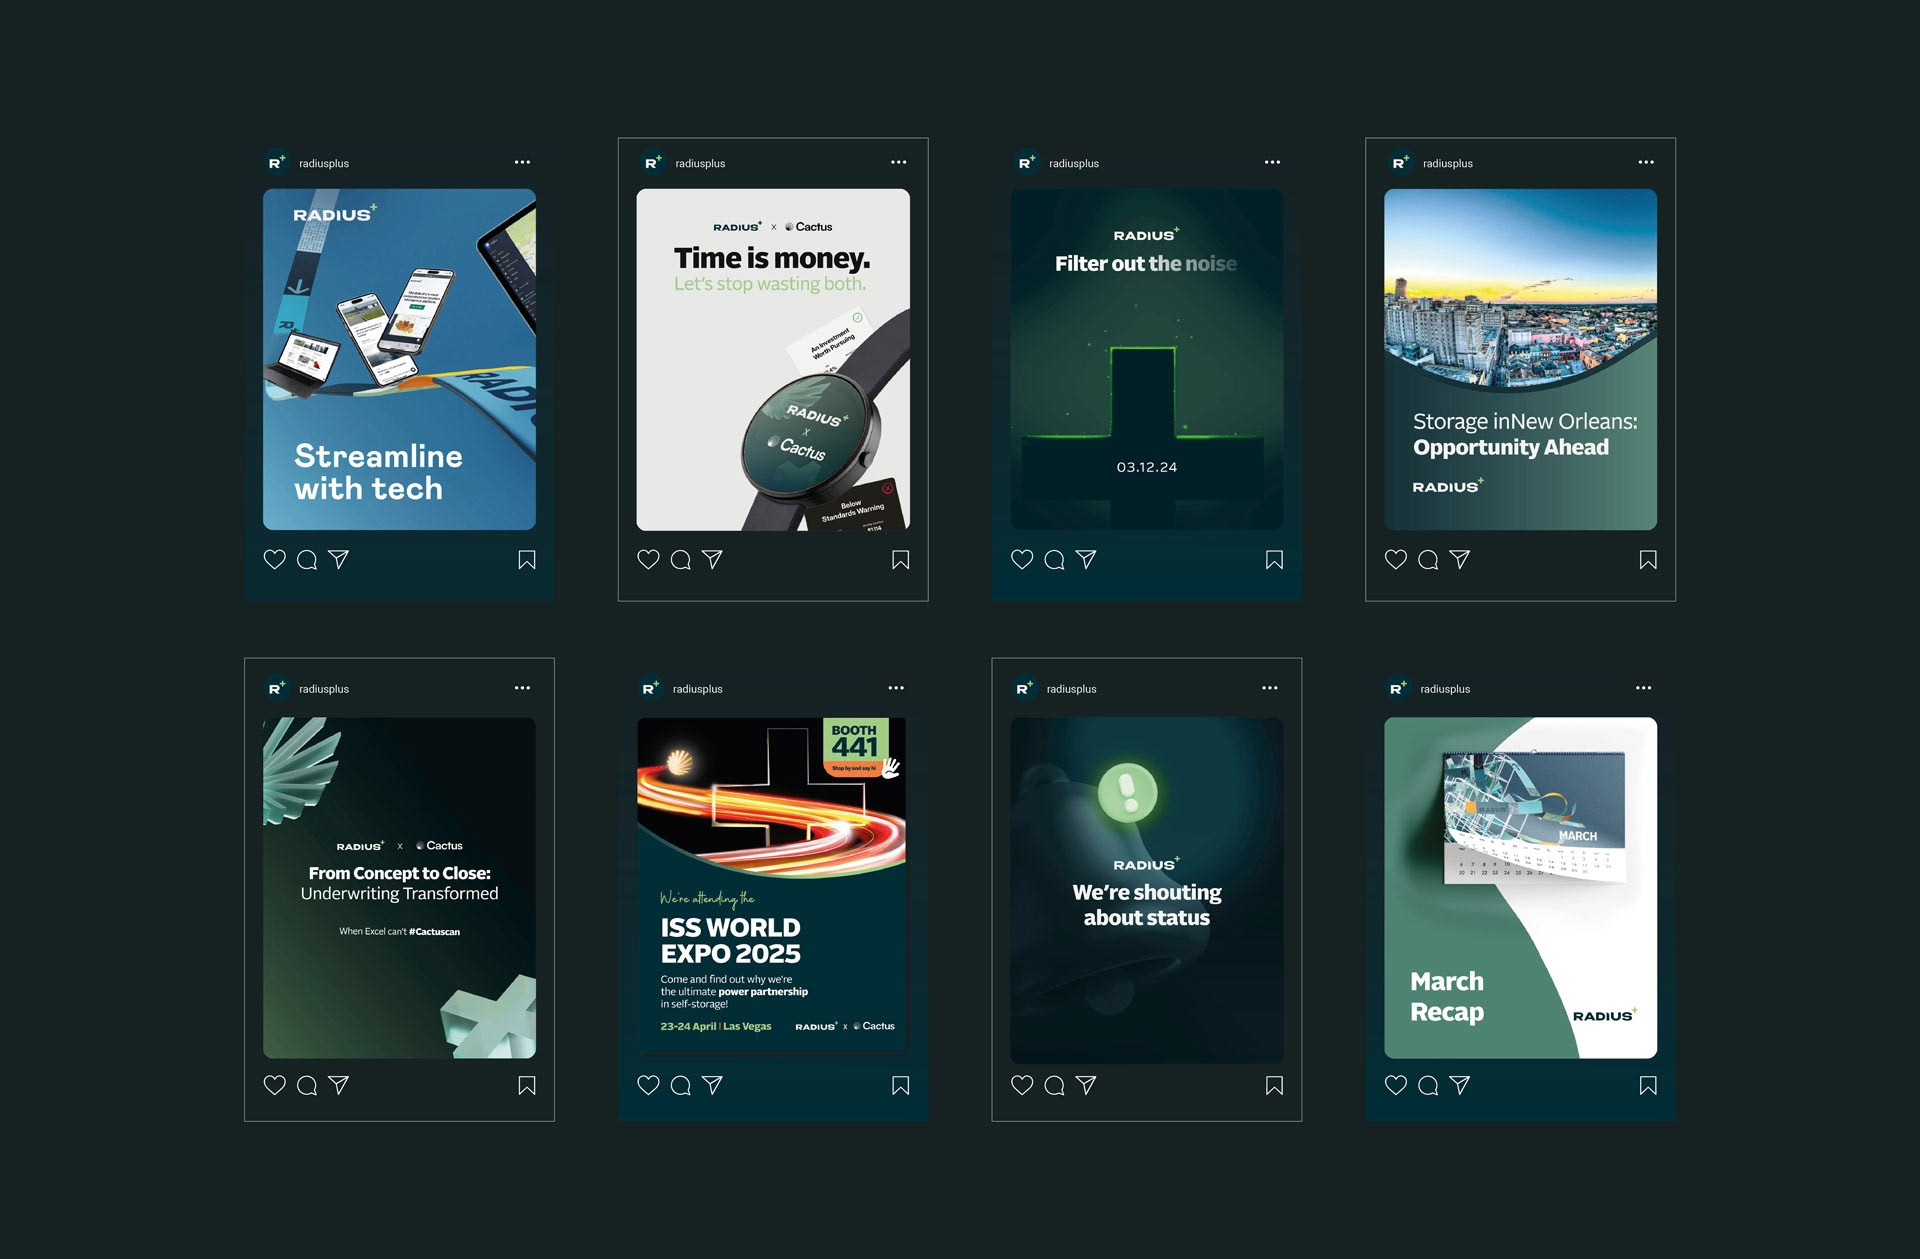Open three-dot menu on 'From Concept to Close' post
The height and width of the screenshot is (1259, 1920).
522,688
